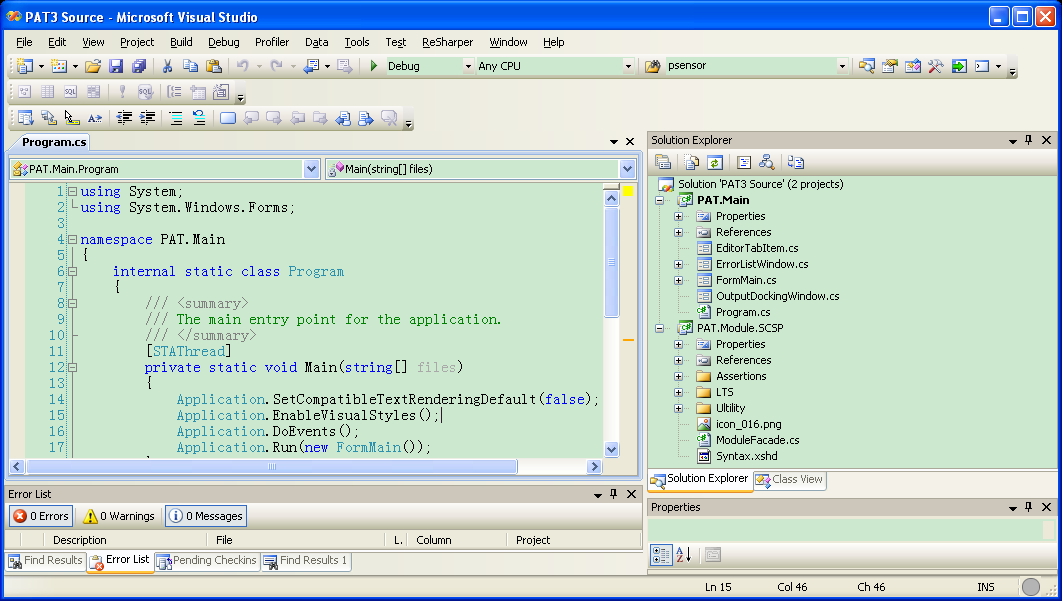
Task: Comment out the selected lines icon
Action: tap(175, 118)
